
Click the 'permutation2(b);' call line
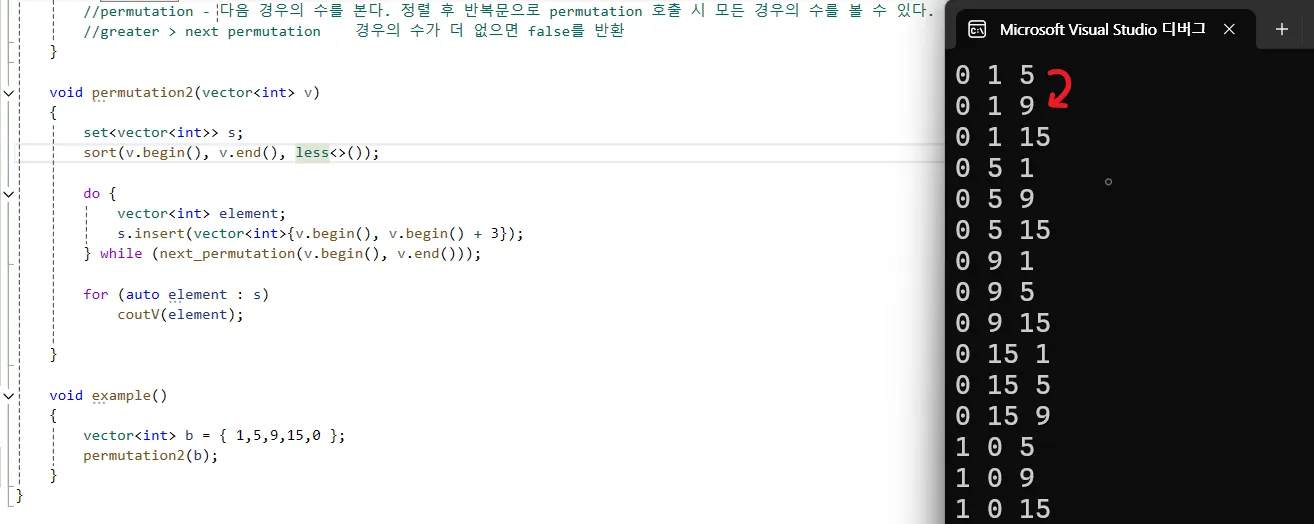151,455
